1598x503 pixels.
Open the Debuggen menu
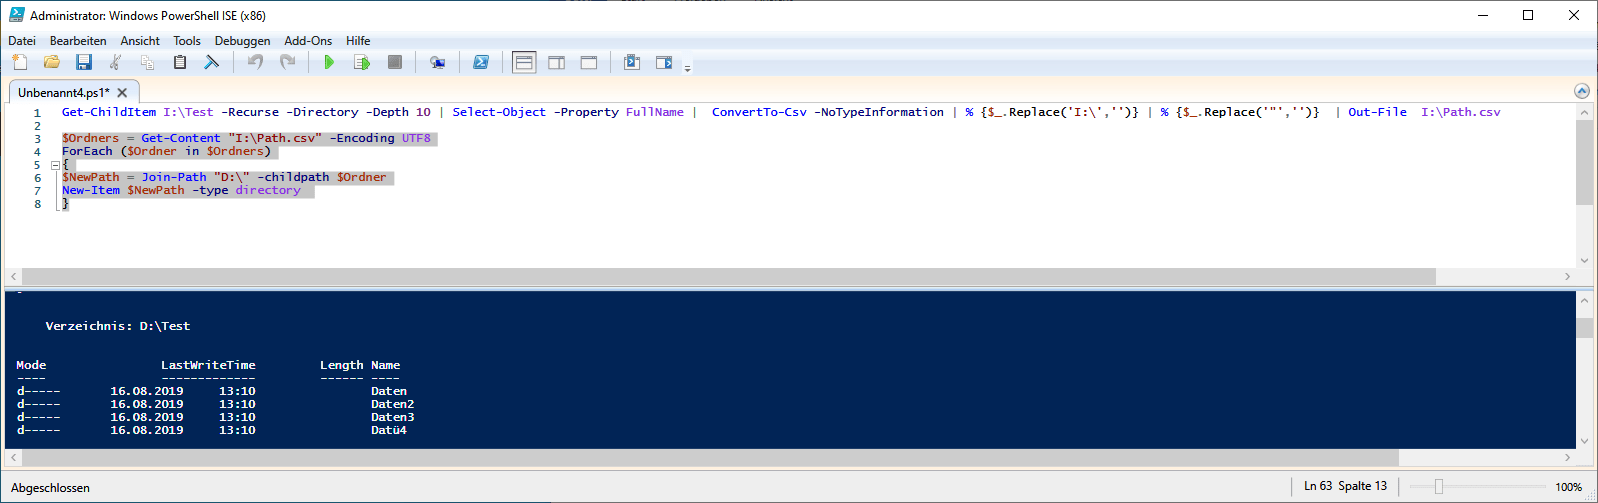click(242, 41)
